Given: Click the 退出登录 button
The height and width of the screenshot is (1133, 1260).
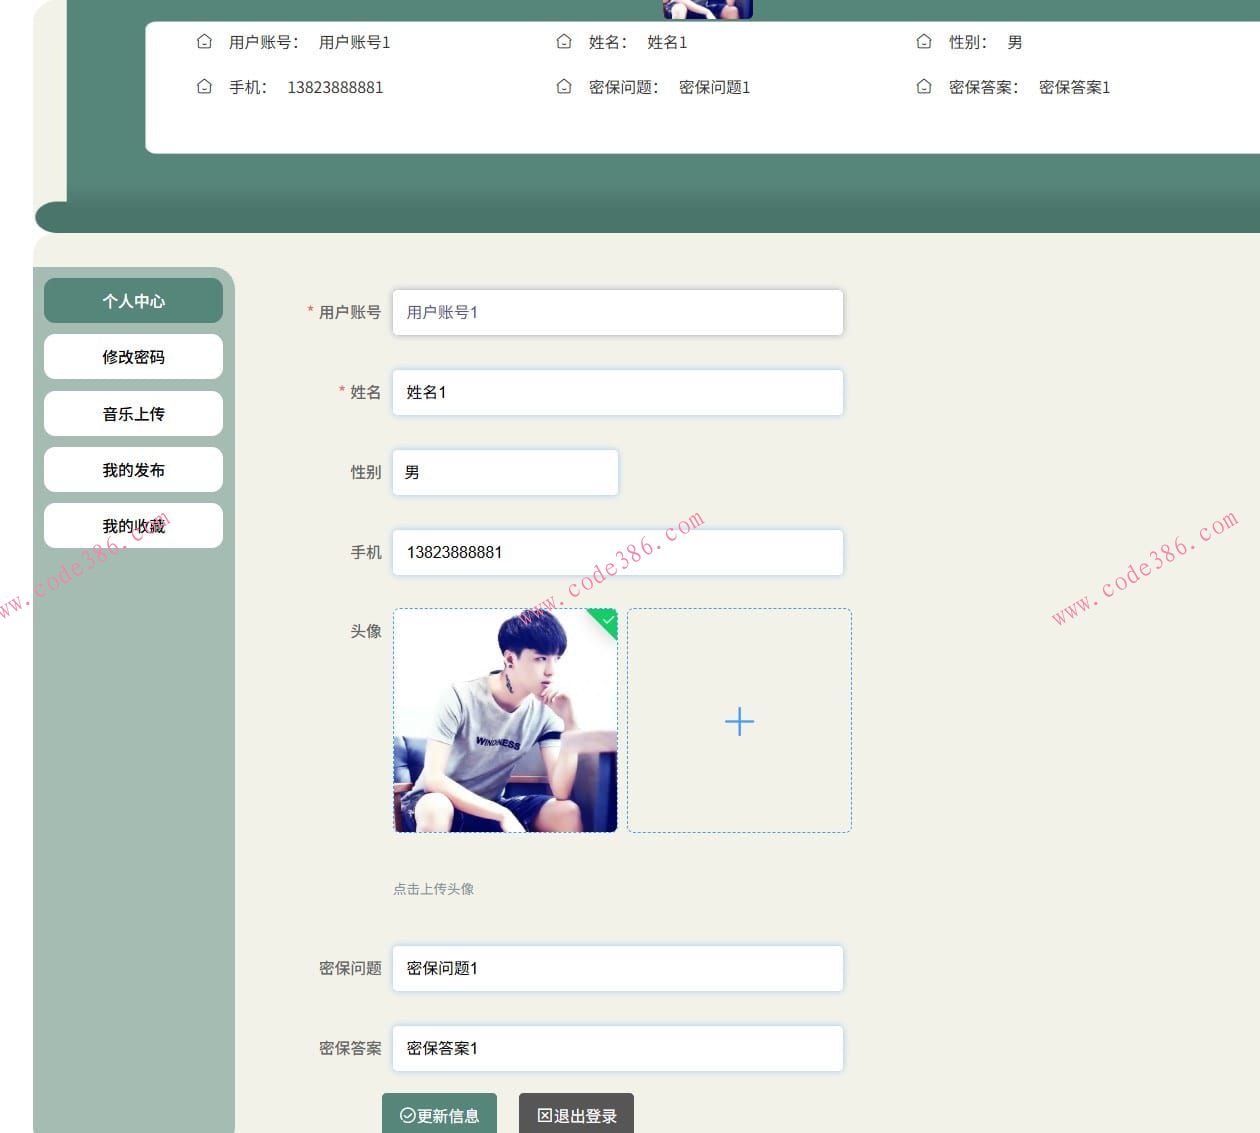Looking at the screenshot, I should click(576, 1114).
